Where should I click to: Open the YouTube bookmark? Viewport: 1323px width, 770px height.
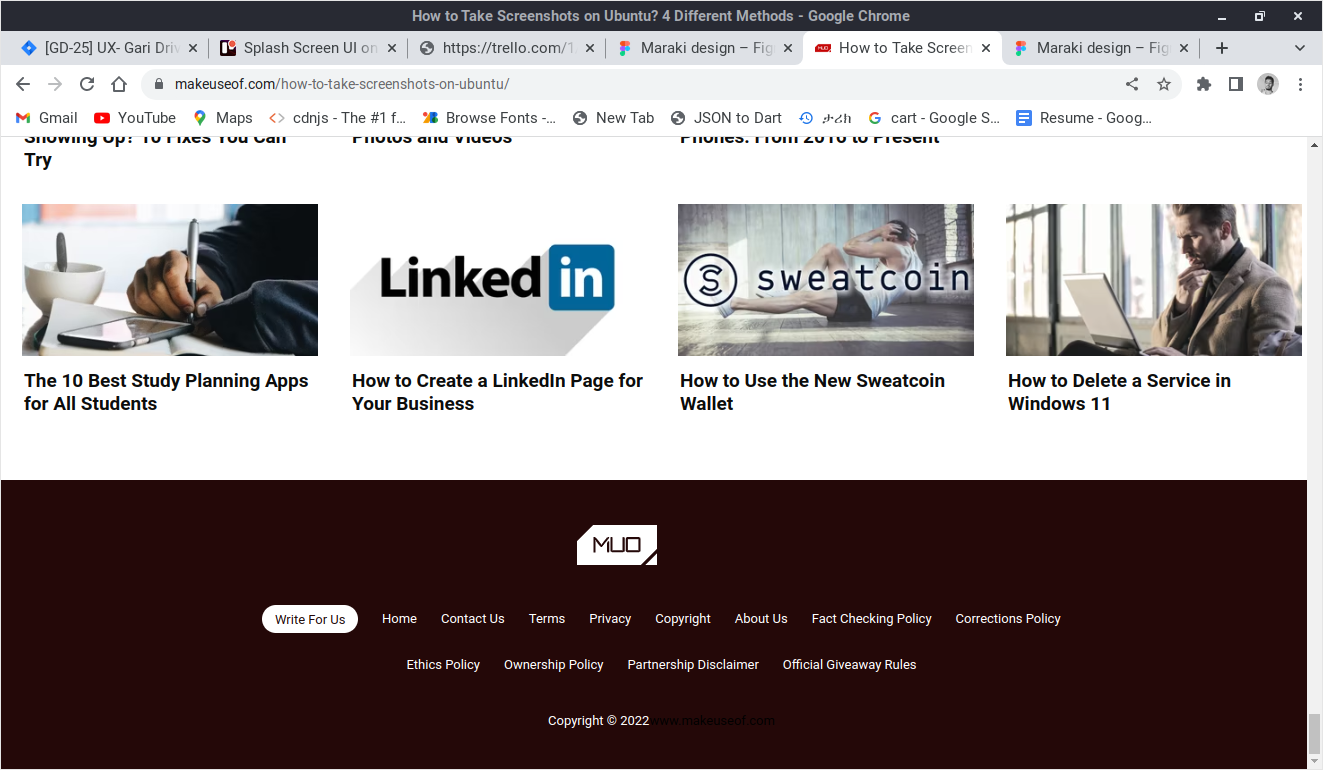135,118
